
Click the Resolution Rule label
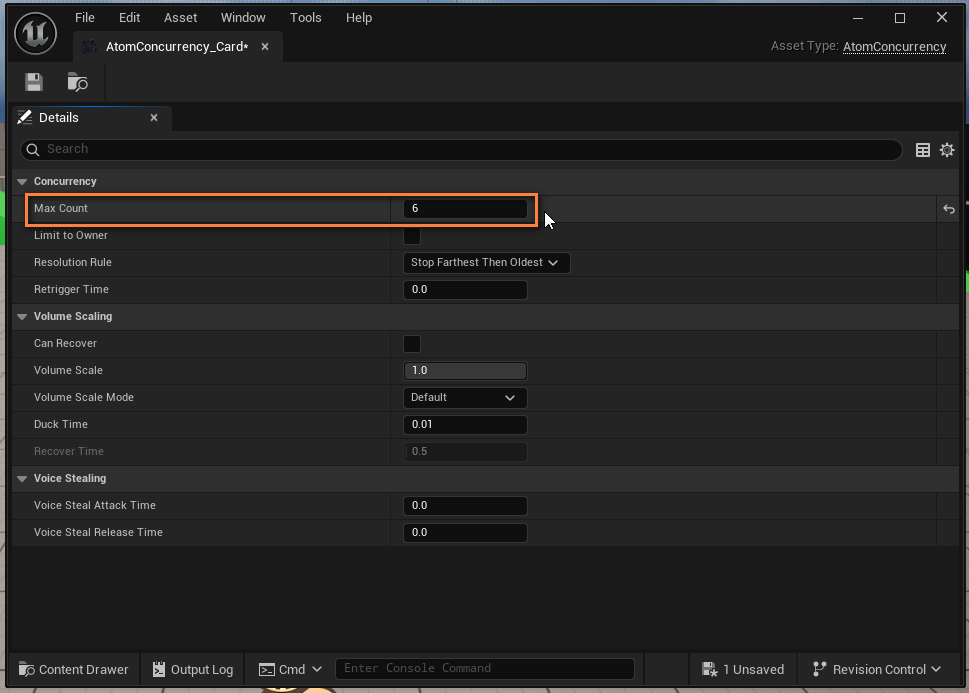point(73,262)
